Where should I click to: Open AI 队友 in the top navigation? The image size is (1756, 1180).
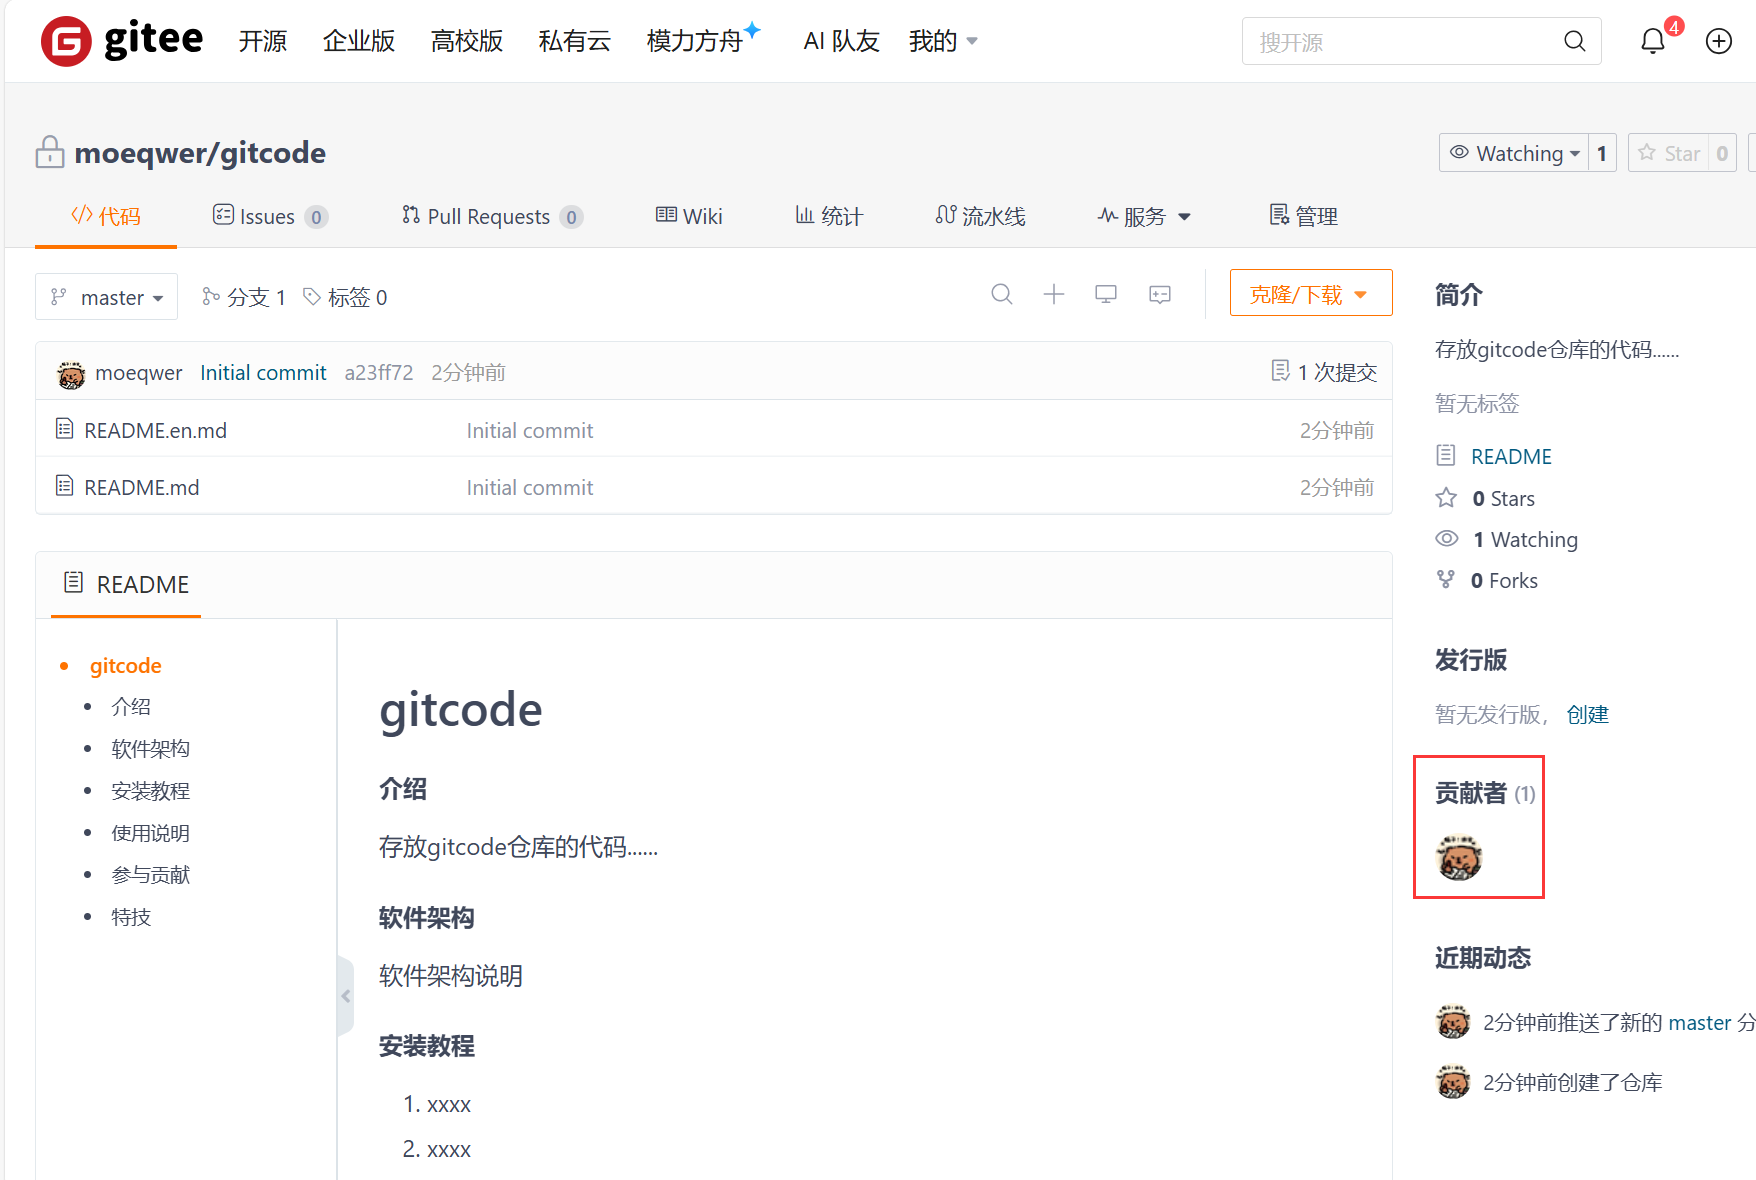pyautogui.click(x=842, y=41)
